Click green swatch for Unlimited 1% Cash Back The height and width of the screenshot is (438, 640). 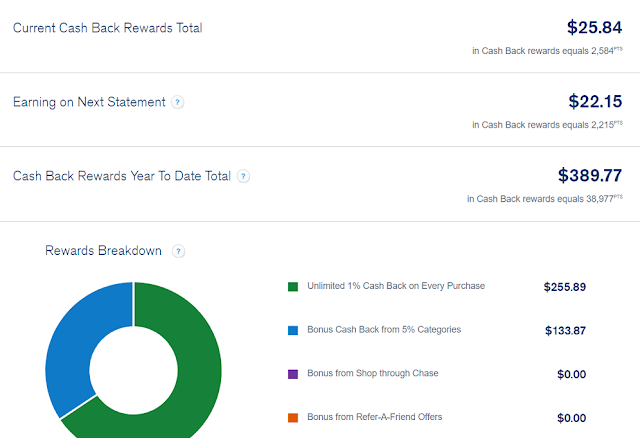pos(293,287)
